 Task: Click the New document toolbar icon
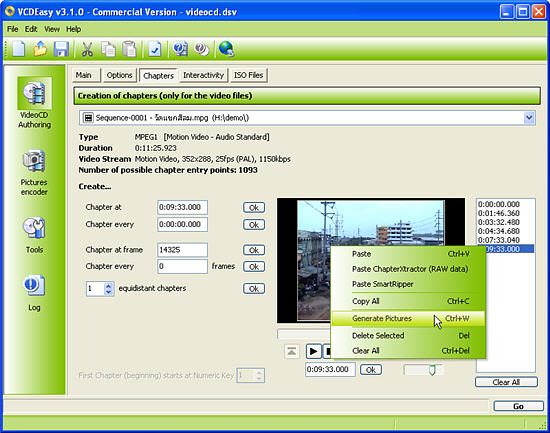pyautogui.click(x=19, y=49)
